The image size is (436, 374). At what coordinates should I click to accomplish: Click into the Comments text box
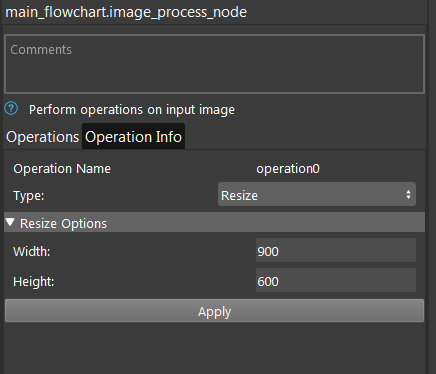[x=214, y=64]
